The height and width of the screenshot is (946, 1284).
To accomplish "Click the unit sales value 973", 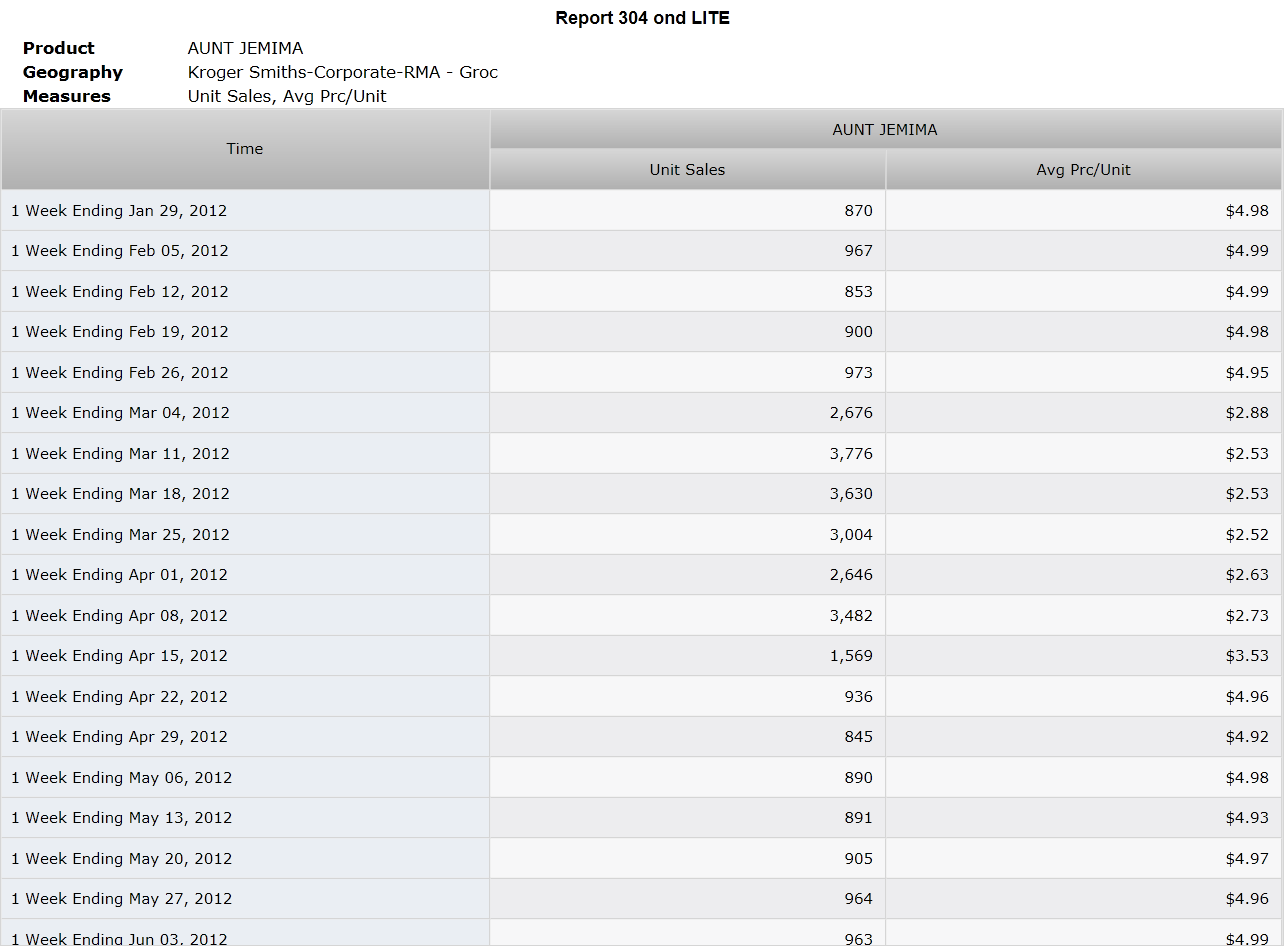I will 858,373.
